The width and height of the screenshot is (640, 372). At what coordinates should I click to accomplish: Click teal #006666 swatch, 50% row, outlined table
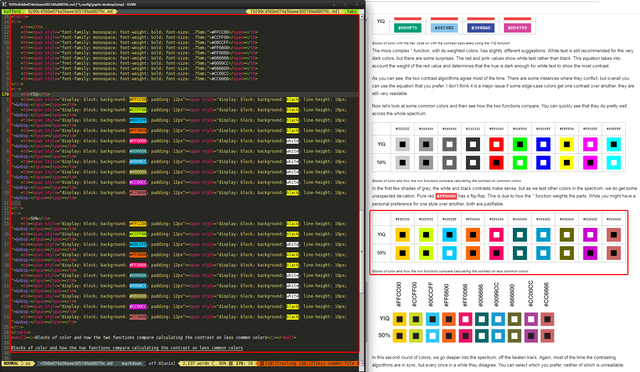click(520, 253)
